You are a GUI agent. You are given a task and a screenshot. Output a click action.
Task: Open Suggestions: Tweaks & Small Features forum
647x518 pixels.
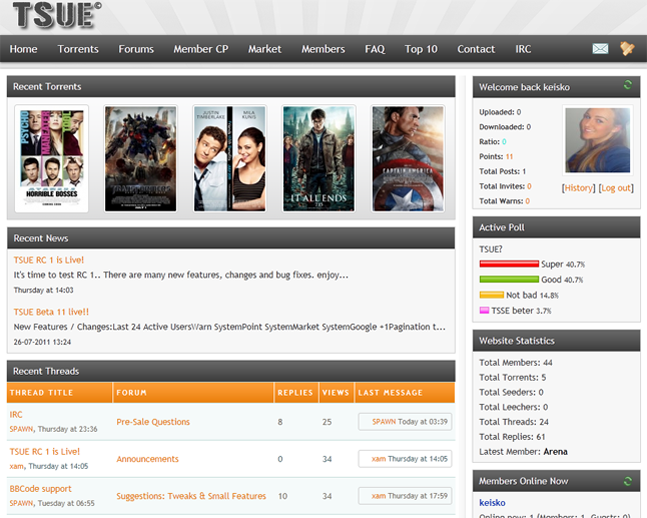click(x=191, y=496)
